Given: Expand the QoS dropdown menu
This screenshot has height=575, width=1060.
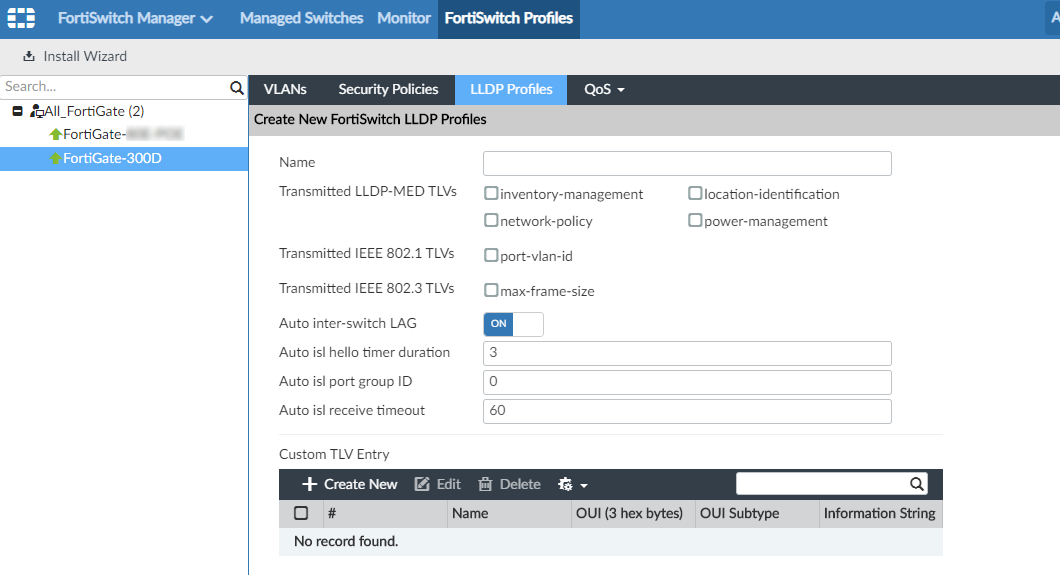Looking at the screenshot, I should [x=604, y=90].
